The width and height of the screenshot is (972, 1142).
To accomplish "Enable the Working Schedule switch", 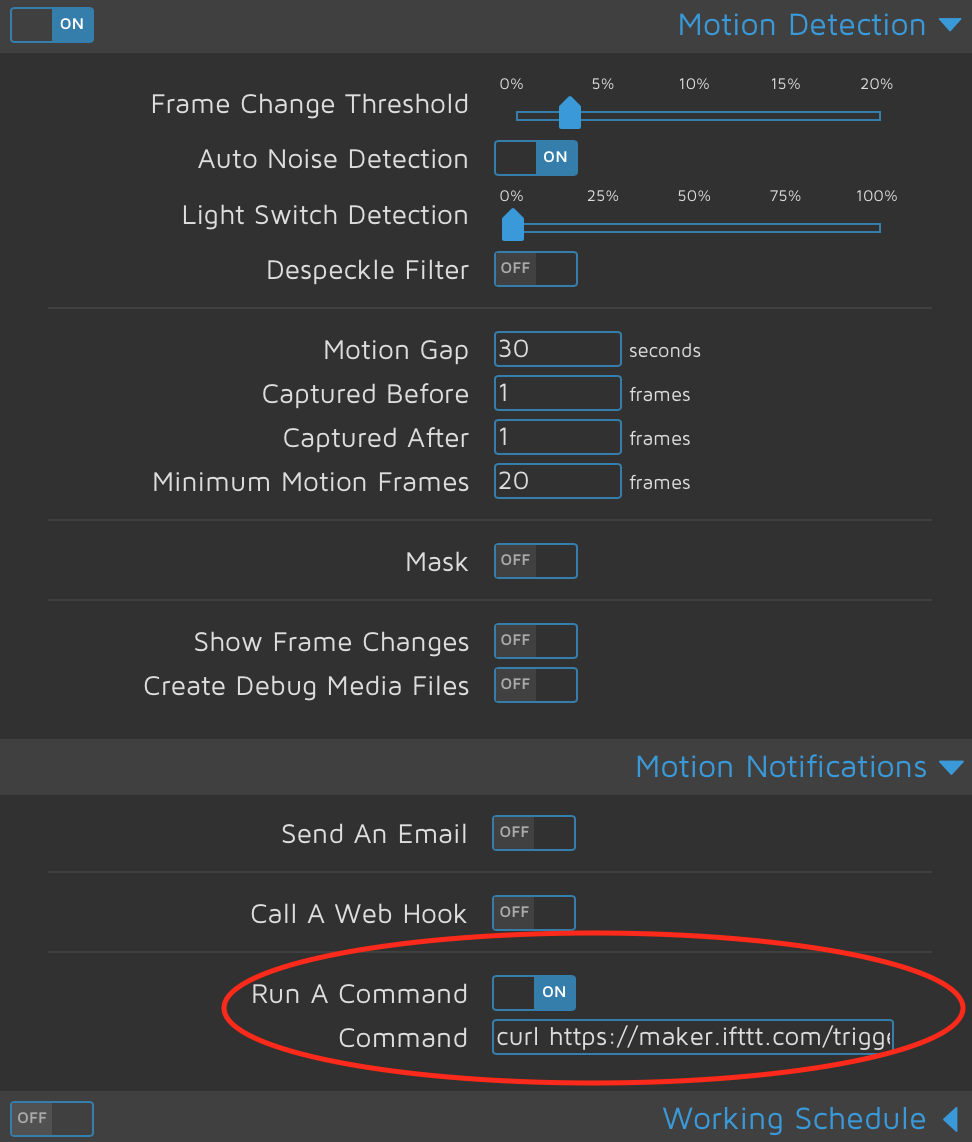I will point(52,1119).
